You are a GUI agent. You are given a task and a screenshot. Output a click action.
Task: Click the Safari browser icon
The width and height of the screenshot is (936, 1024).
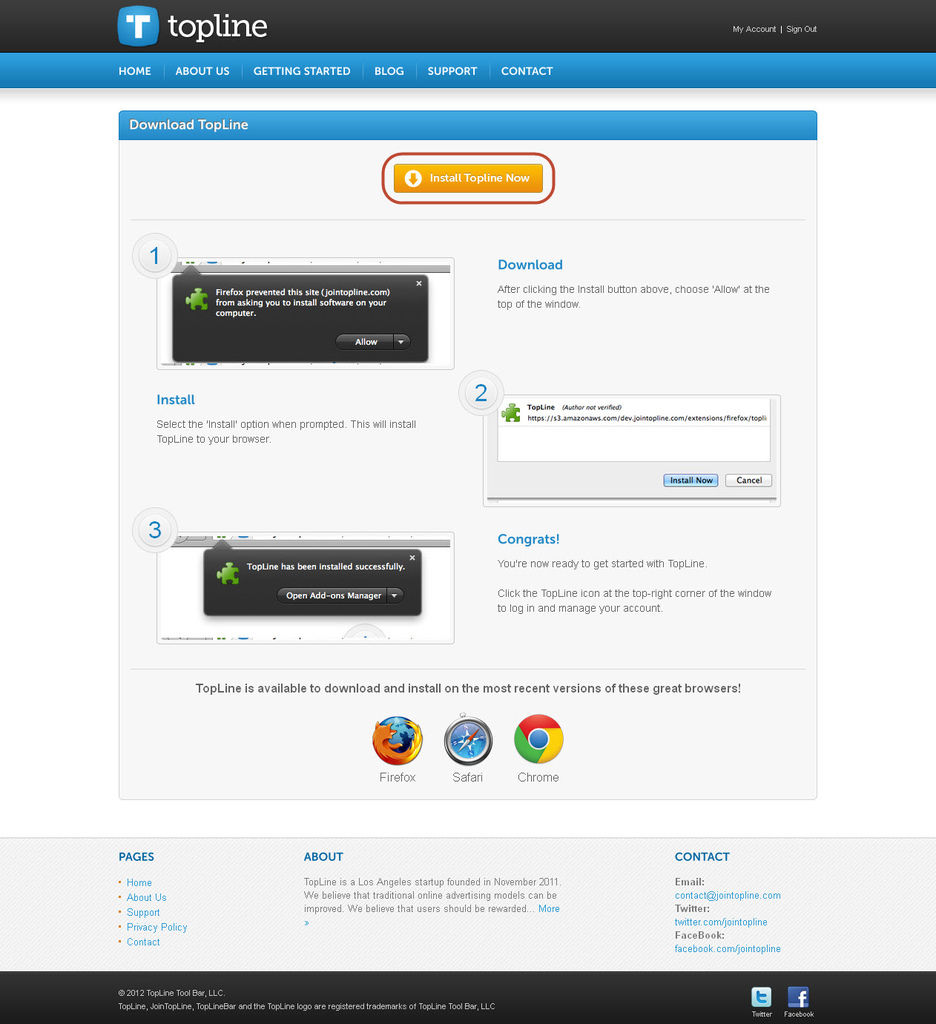click(468, 740)
